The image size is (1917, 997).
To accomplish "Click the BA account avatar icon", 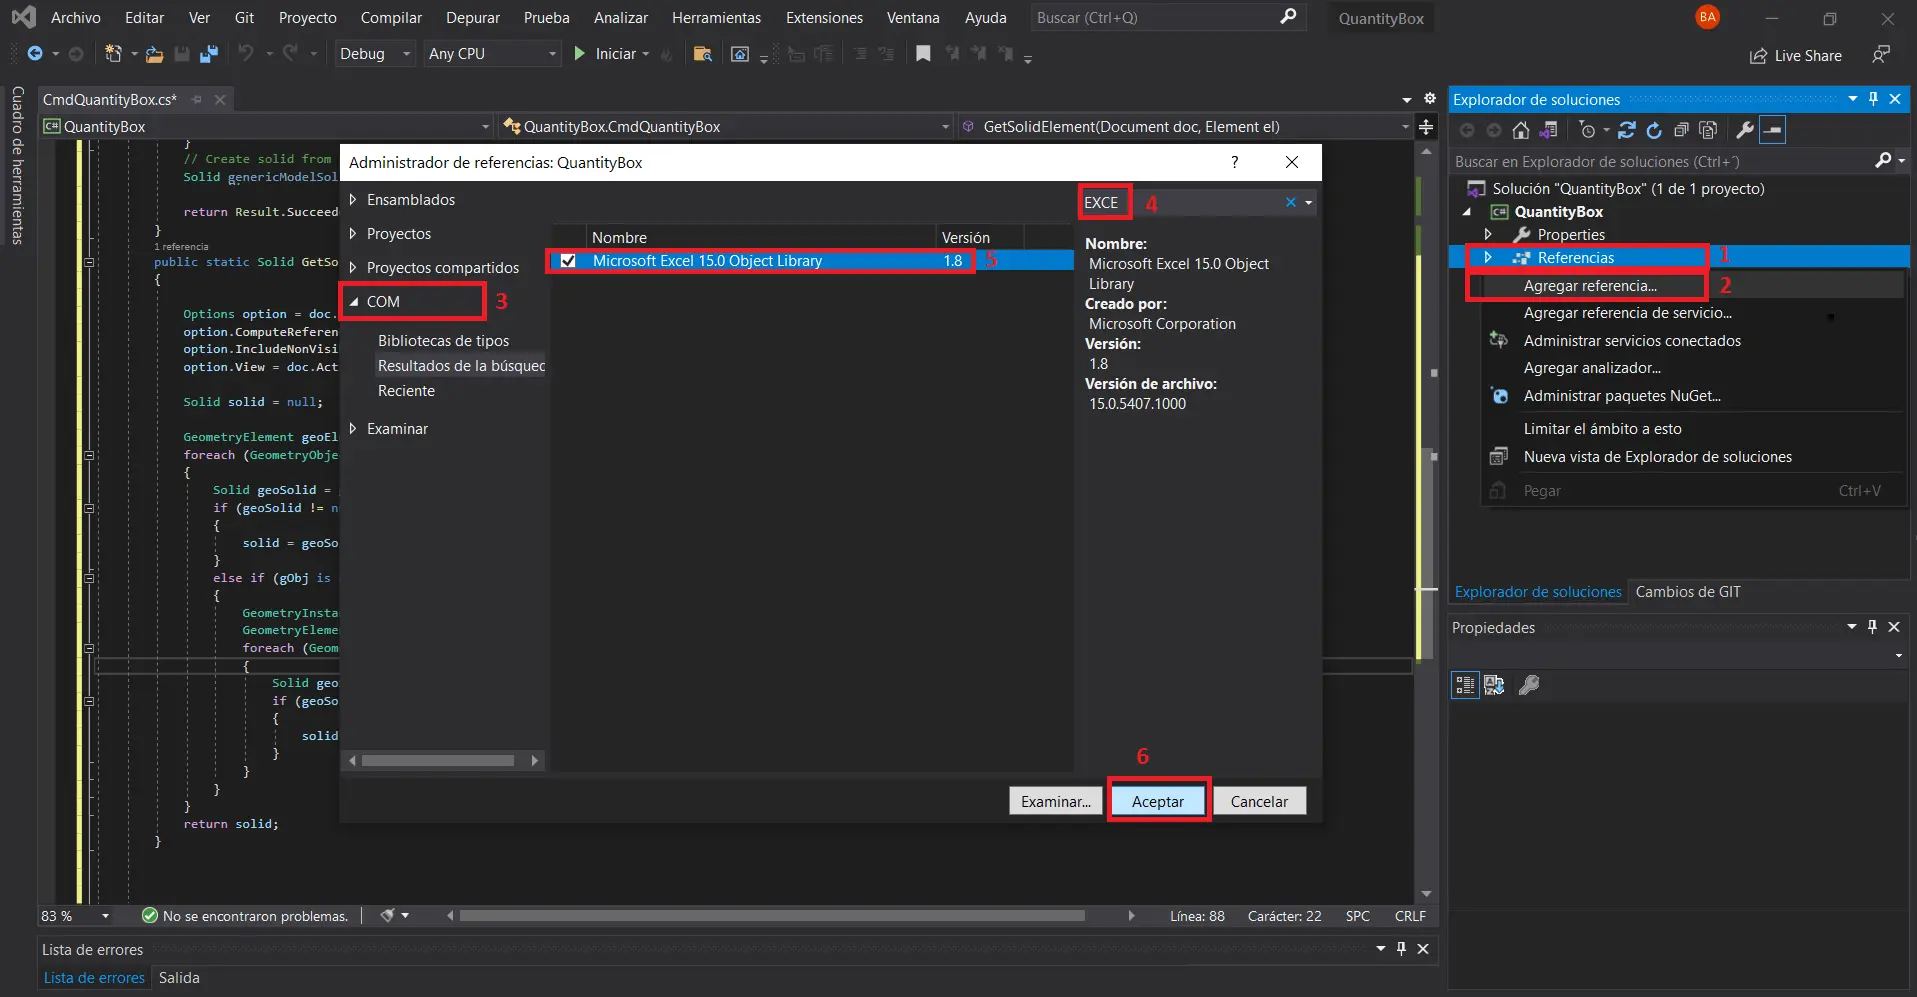I will (x=1708, y=17).
